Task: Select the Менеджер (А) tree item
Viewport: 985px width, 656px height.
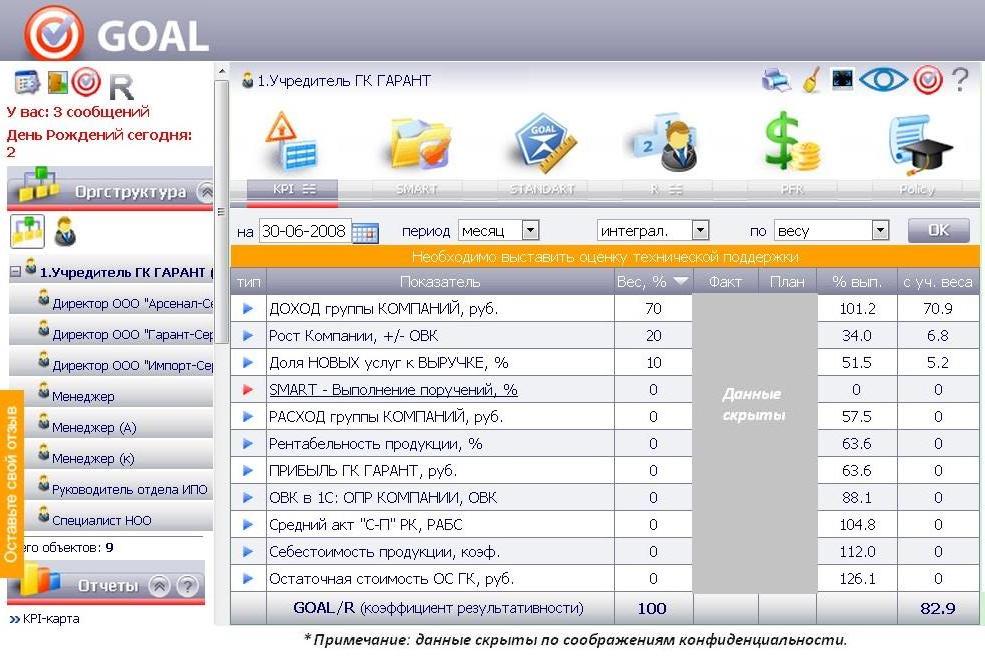Action: (111, 426)
